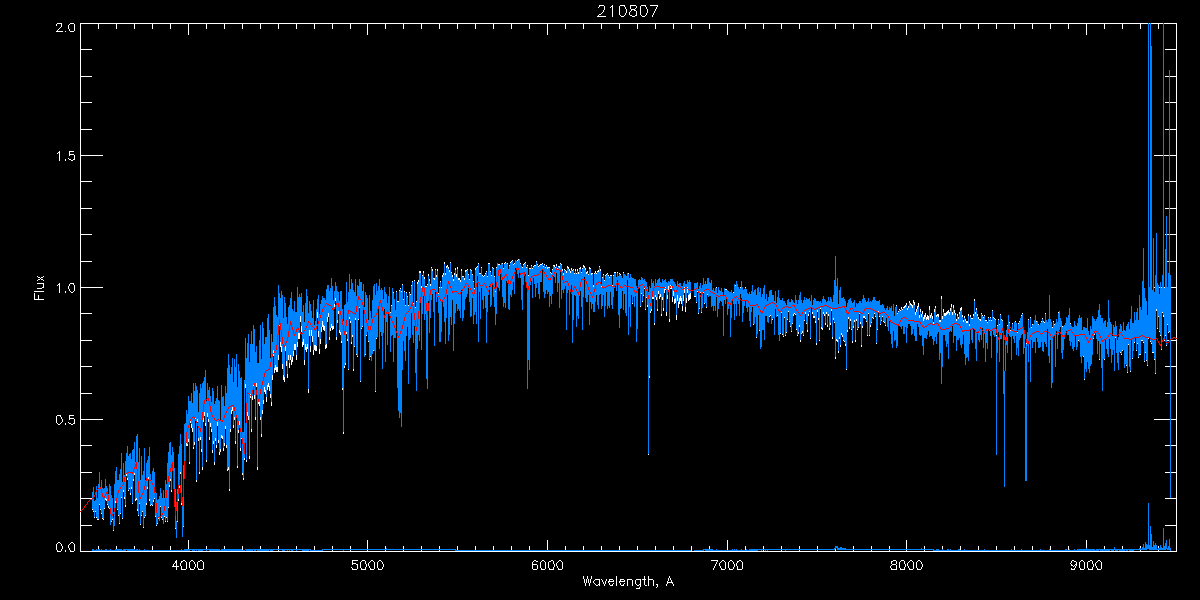1200x600 pixels.
Task: Click the plot title 210807
Action: pos(628,11)
